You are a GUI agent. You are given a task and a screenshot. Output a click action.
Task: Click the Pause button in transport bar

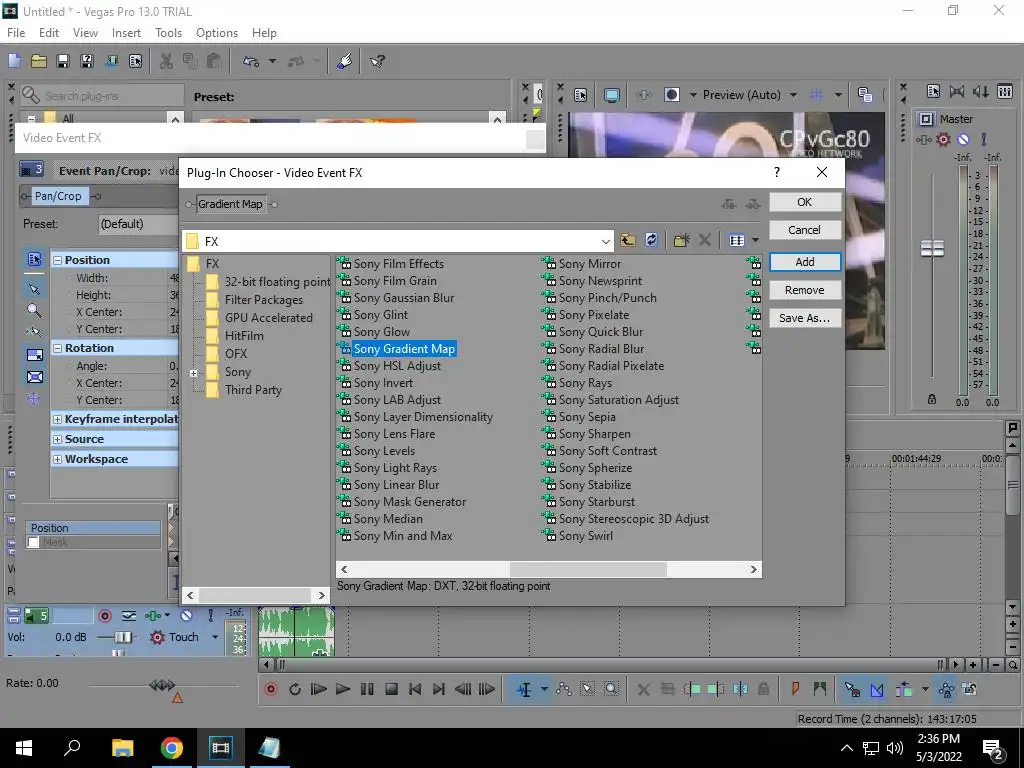[367, 689]
